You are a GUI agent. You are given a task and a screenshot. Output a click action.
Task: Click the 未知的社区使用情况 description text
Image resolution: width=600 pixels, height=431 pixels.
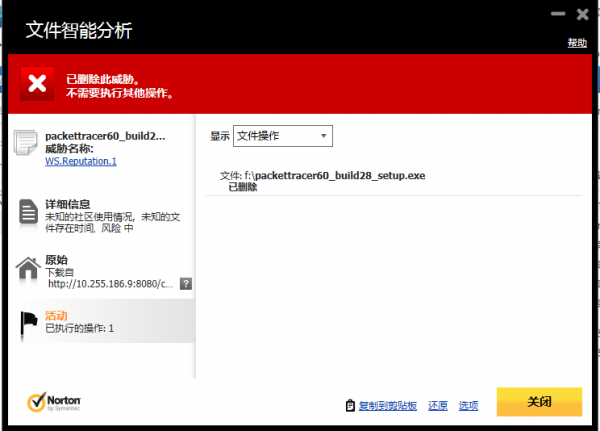pyautogui.click(x=112, y=222)
